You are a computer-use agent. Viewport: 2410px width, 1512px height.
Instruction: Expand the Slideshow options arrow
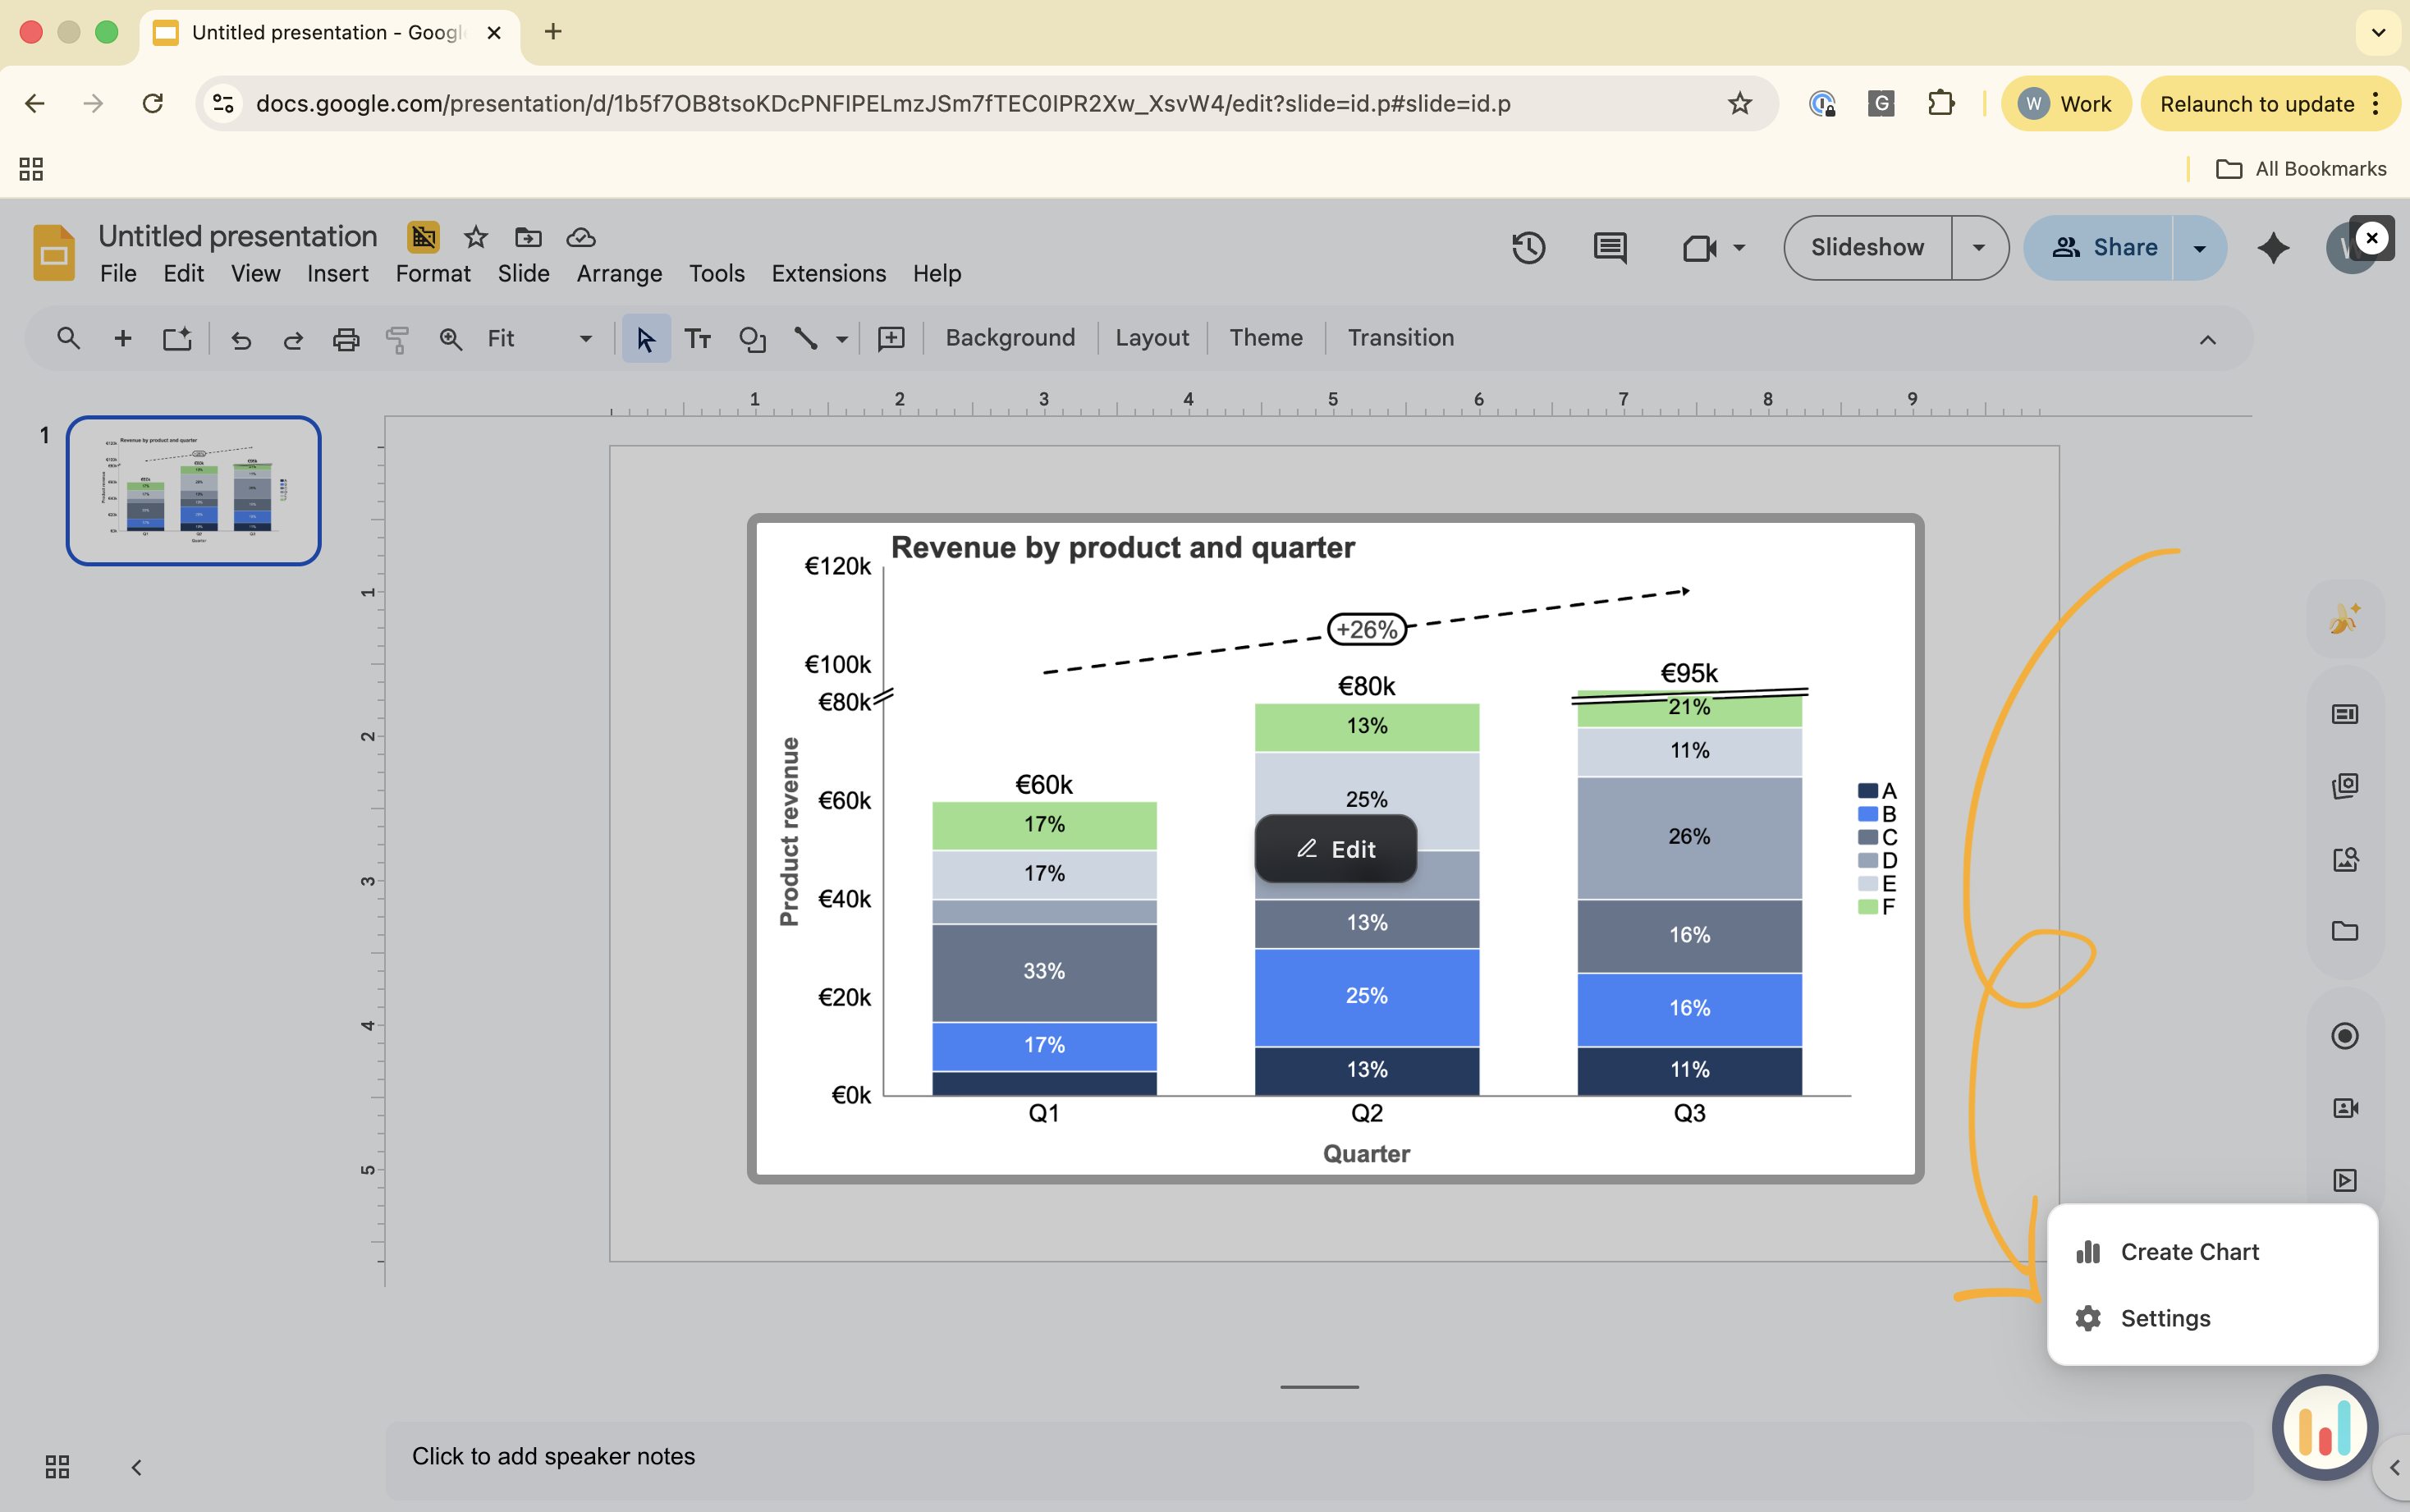click(x=1977, y=247)
